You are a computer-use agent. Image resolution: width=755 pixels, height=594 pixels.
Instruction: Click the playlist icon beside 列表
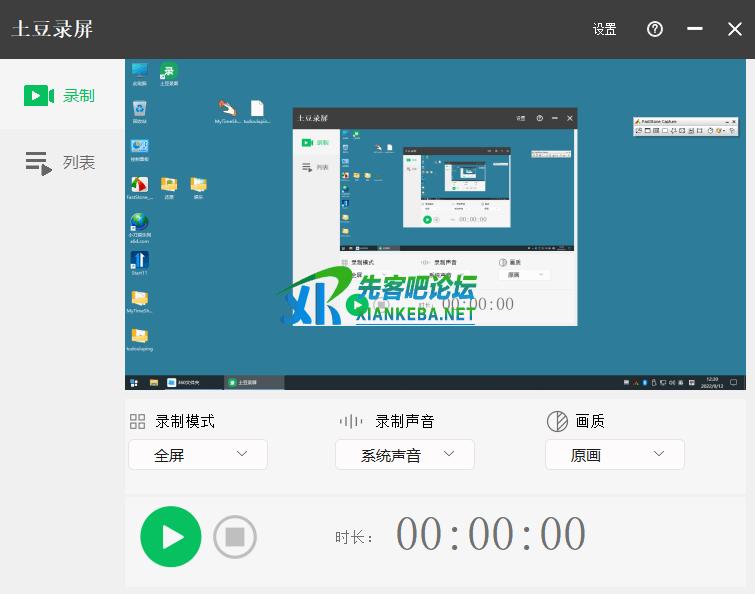38,163
